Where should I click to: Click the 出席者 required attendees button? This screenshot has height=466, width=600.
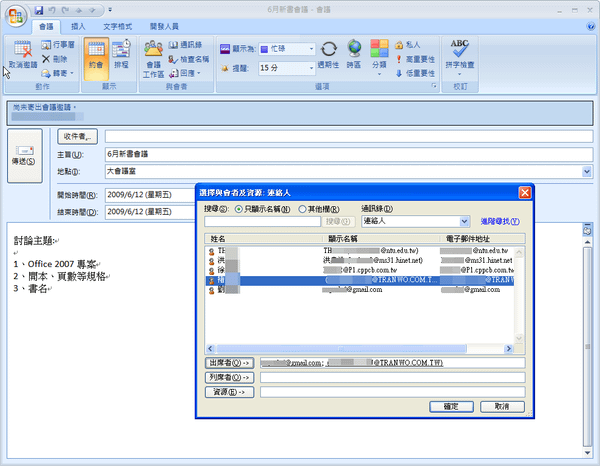pyautogui.click(x=229, y=363)
